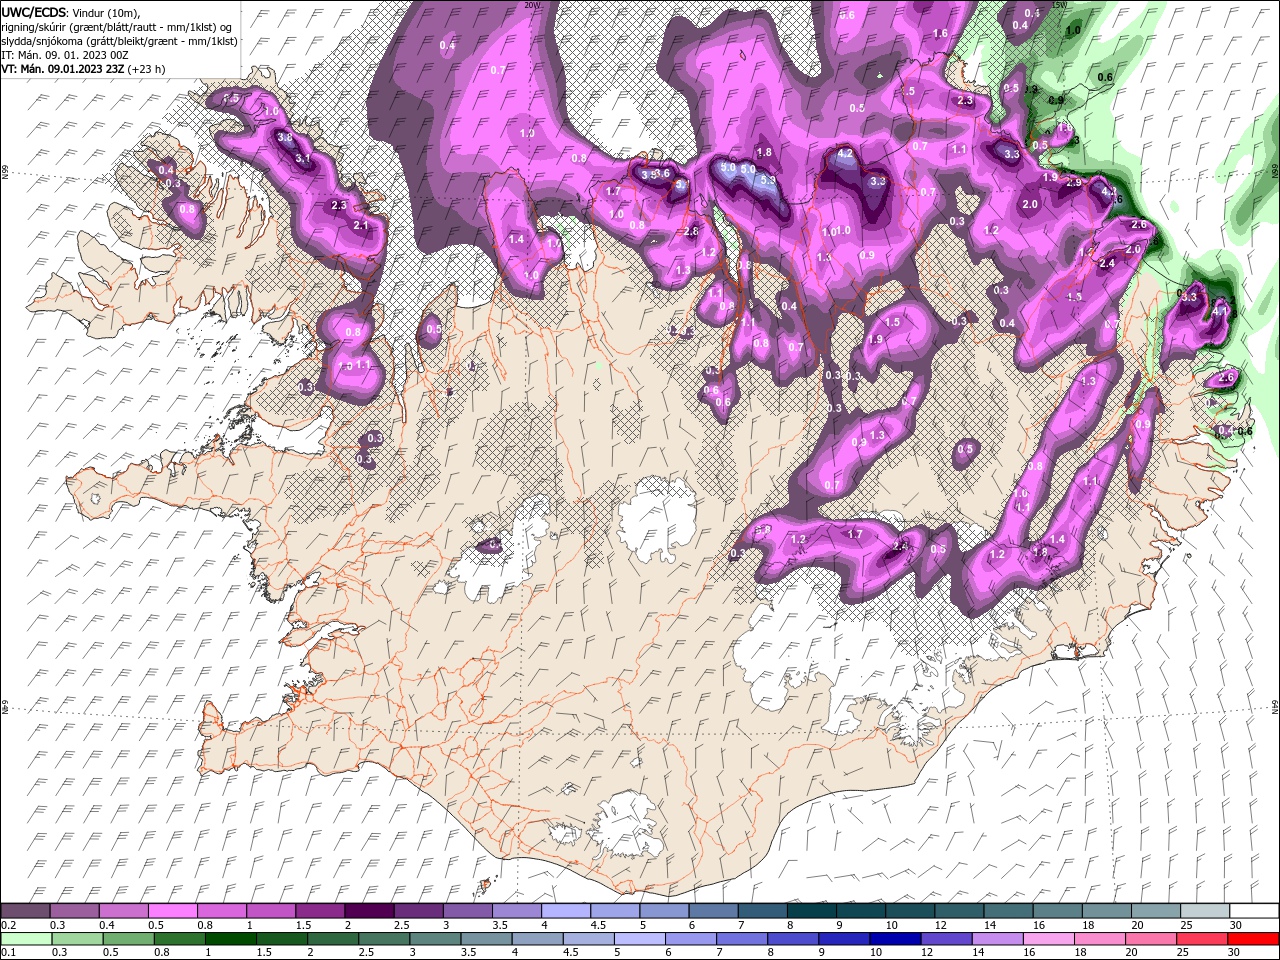Click light gray swatch labeled 25 in upper legend

pos(1205,910)
